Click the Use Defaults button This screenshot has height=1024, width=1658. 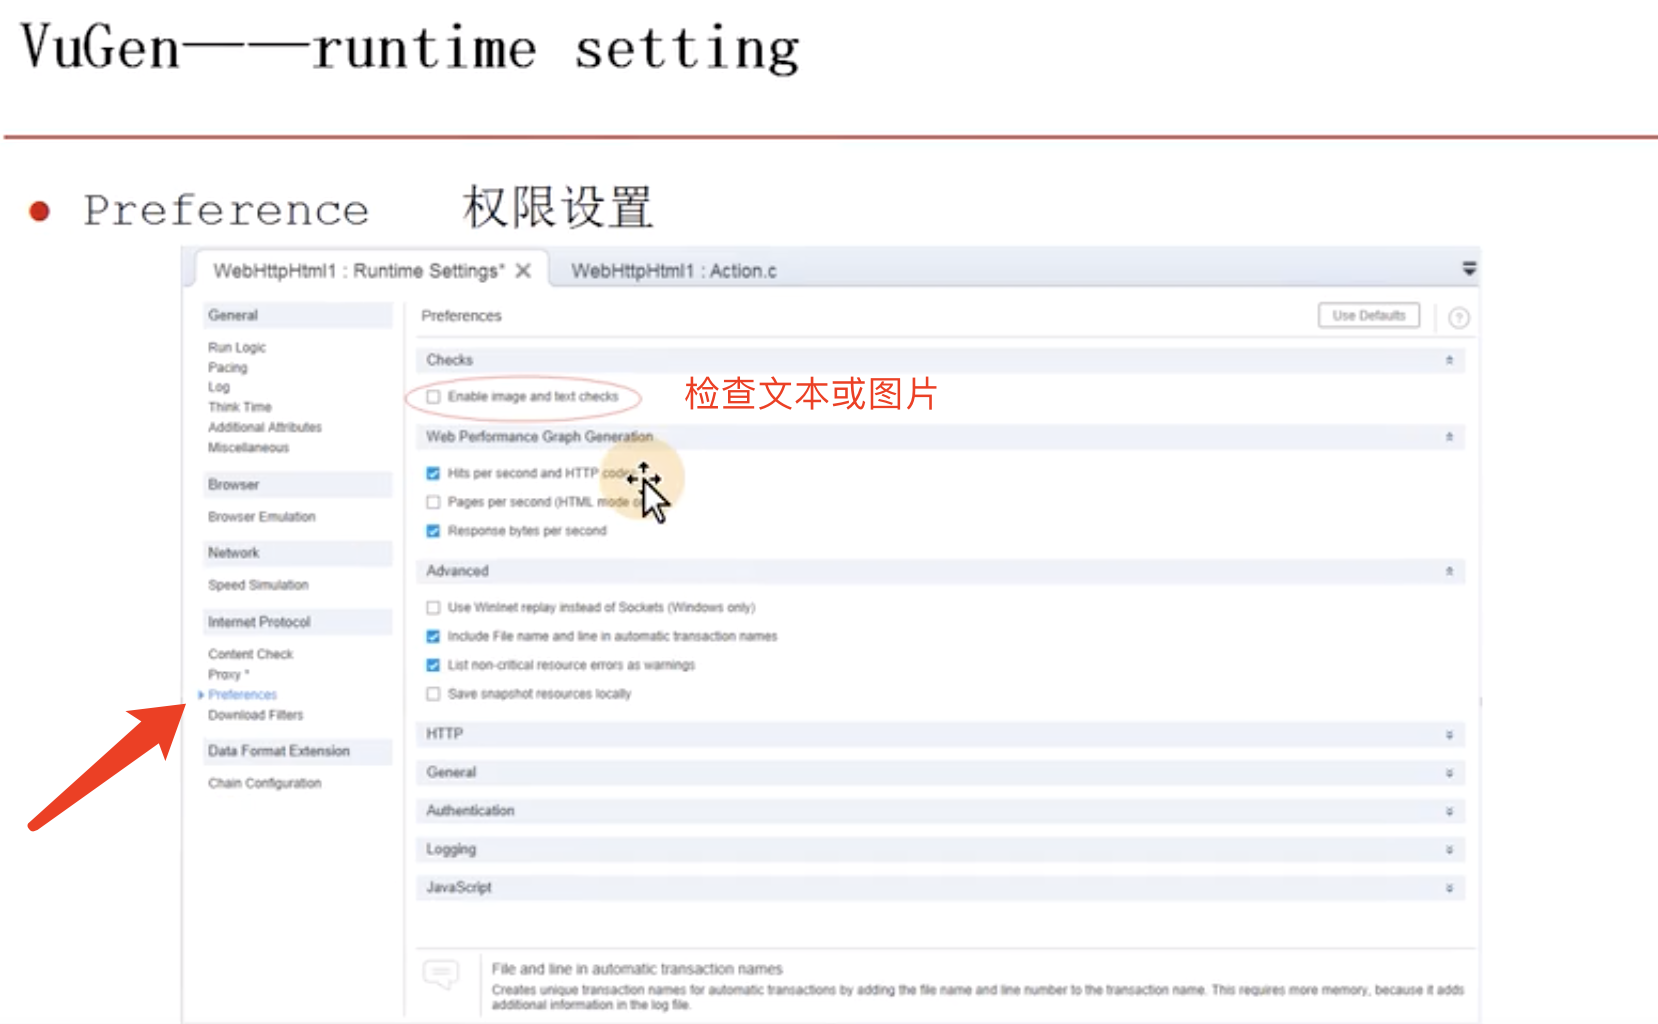point(1368,315)
